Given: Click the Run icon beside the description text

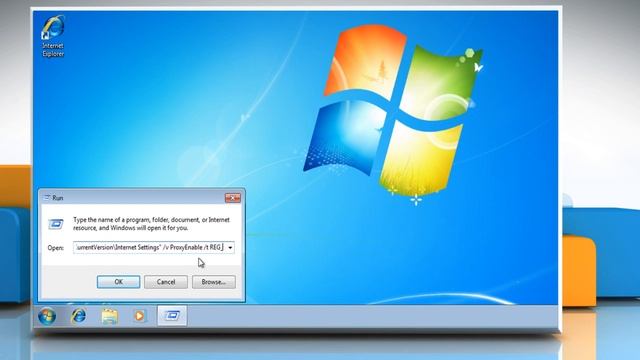Looking at the screenshot, I should coord(56,224).
